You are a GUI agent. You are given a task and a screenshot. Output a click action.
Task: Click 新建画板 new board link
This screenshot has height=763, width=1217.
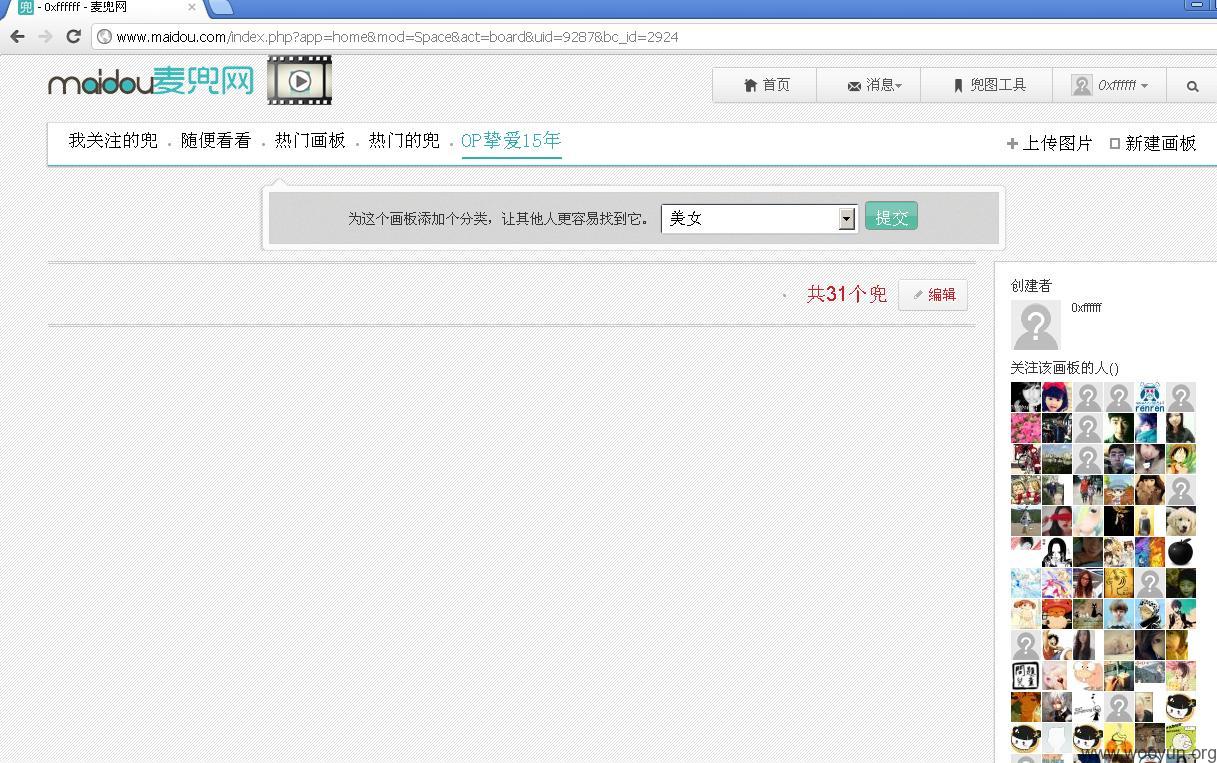[1153, 143]
